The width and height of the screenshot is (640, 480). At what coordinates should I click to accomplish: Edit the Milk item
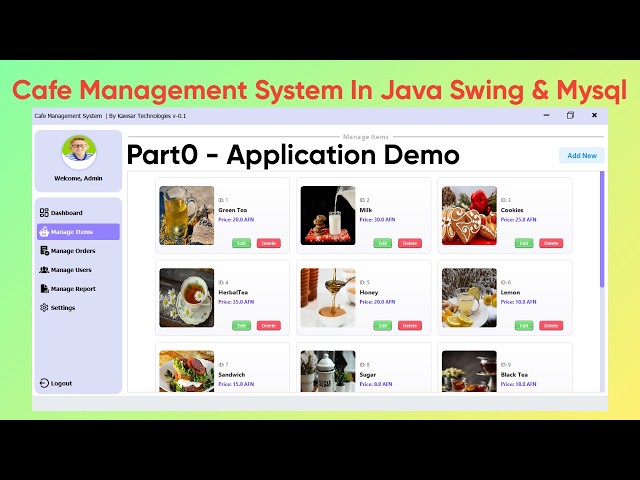(382, 243)
